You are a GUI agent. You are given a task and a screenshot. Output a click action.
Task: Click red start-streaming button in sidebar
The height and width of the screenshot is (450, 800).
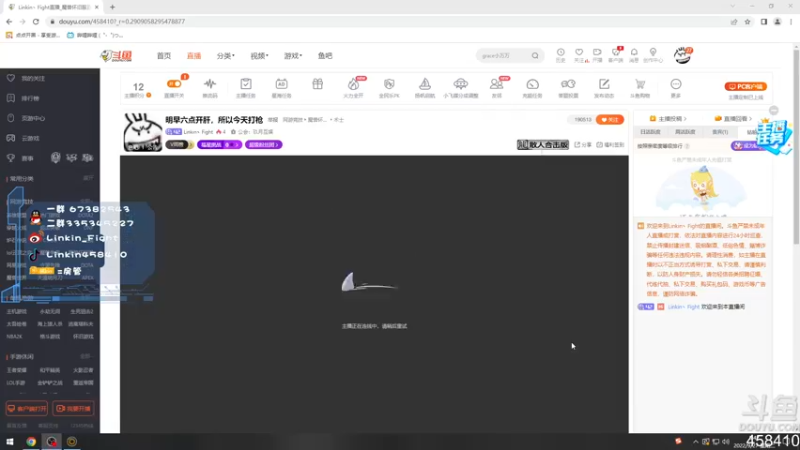(x=73, y=409)
